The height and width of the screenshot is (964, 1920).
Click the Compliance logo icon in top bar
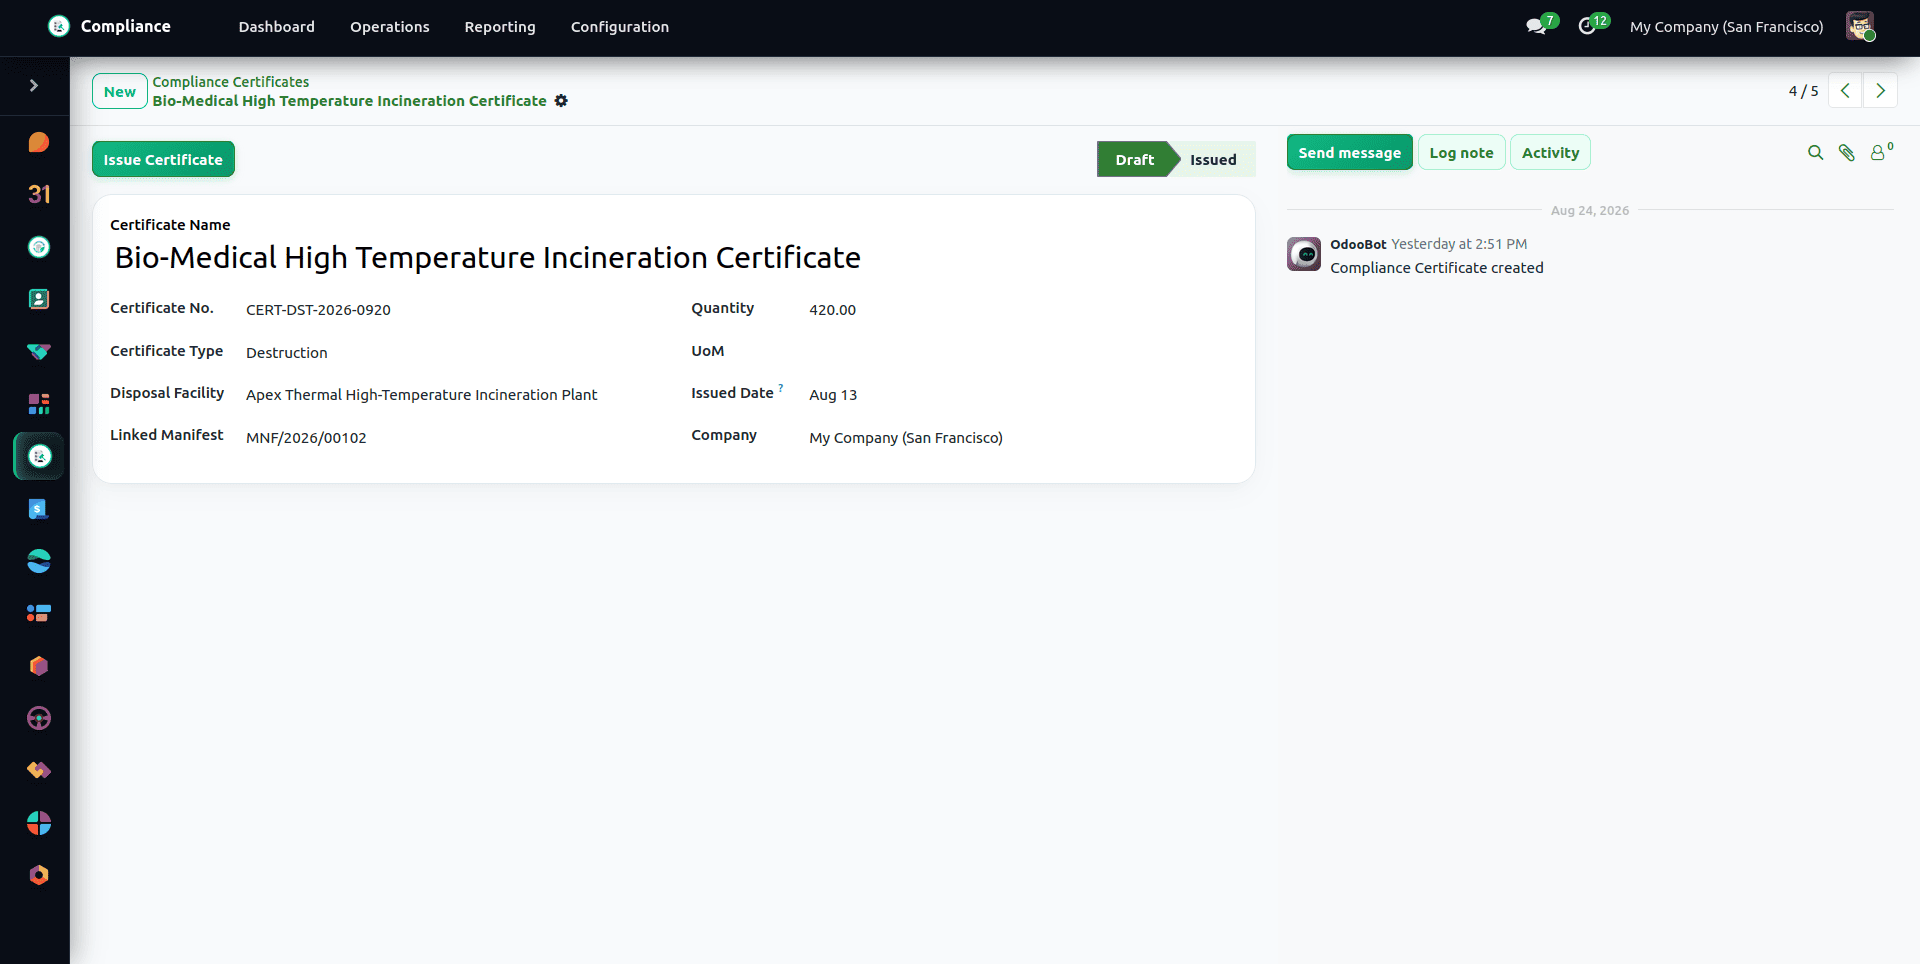[59, 26]
